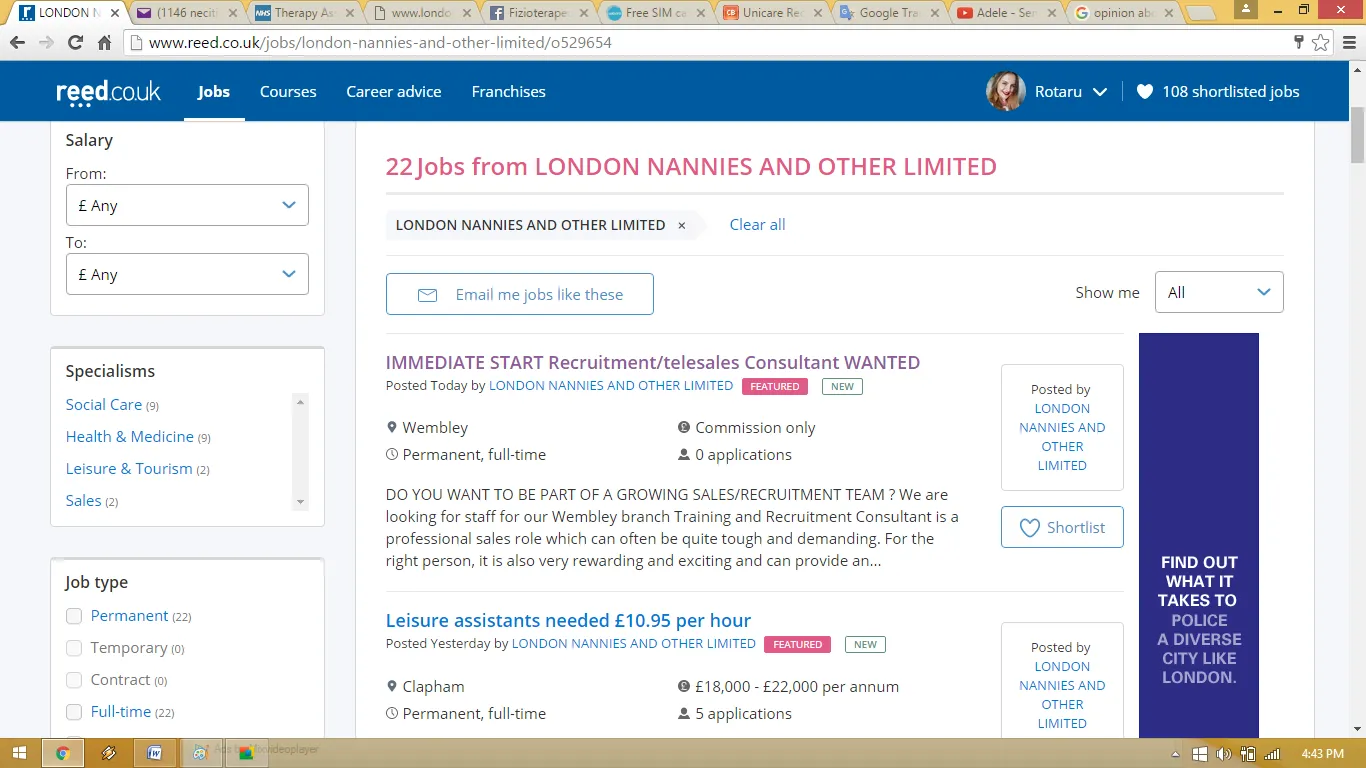Close the Therapy As browser tab
Viewport: 1366px width, 768px height.
[351, 13]
